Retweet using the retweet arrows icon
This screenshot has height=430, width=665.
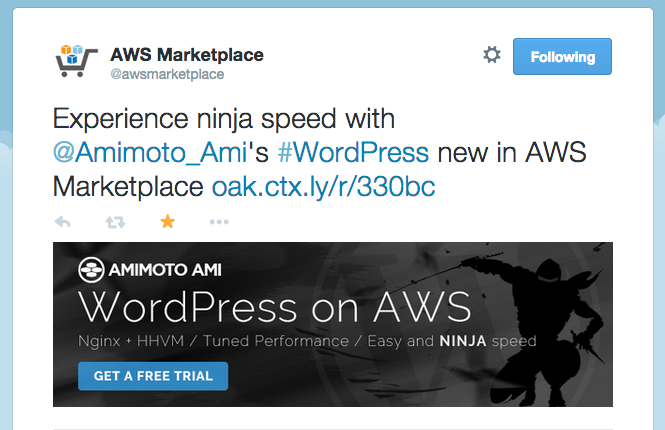point(115,222)
